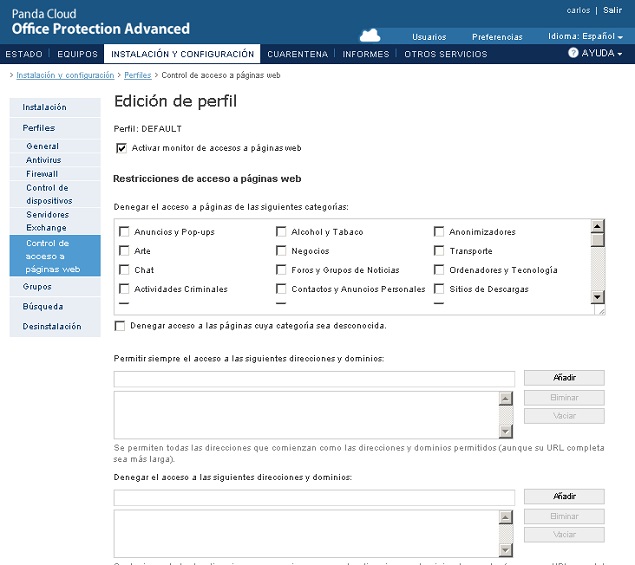Click down arrow of denied addresses list
Image resolution: width=635 pixels, height=565 pixels.
coord(505,550)
